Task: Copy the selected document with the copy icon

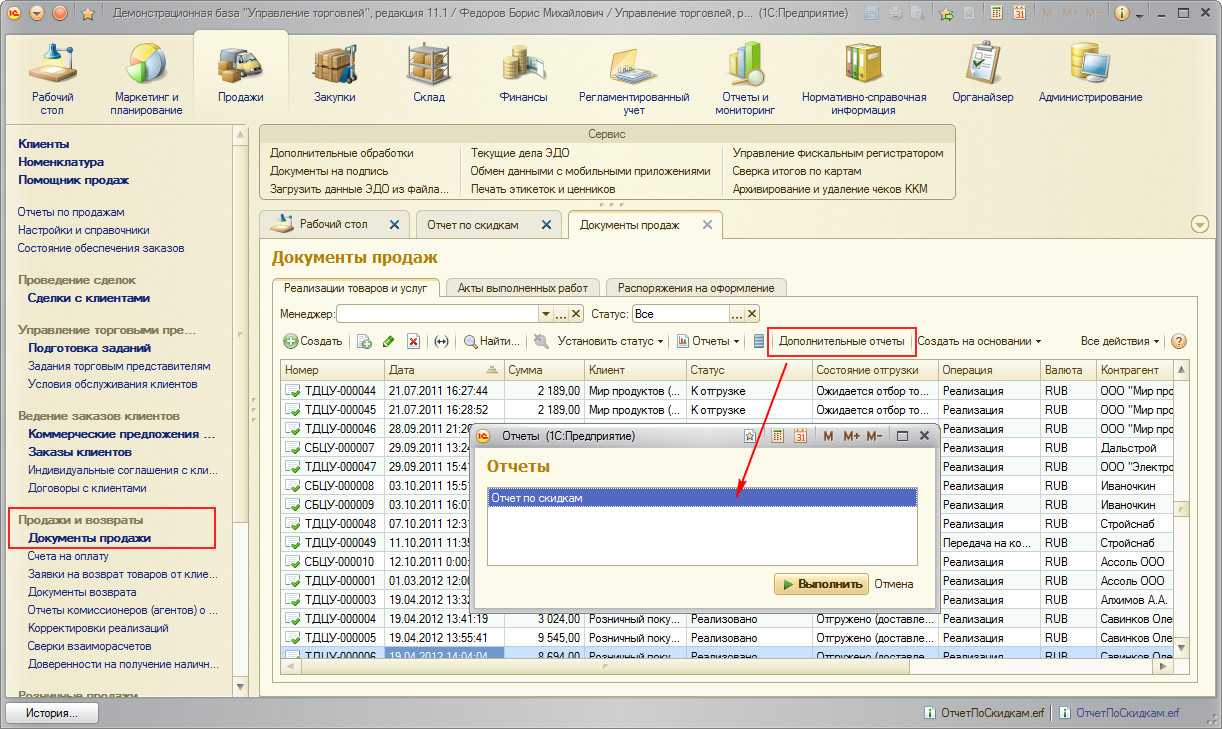Action: (x=364, y=341)
